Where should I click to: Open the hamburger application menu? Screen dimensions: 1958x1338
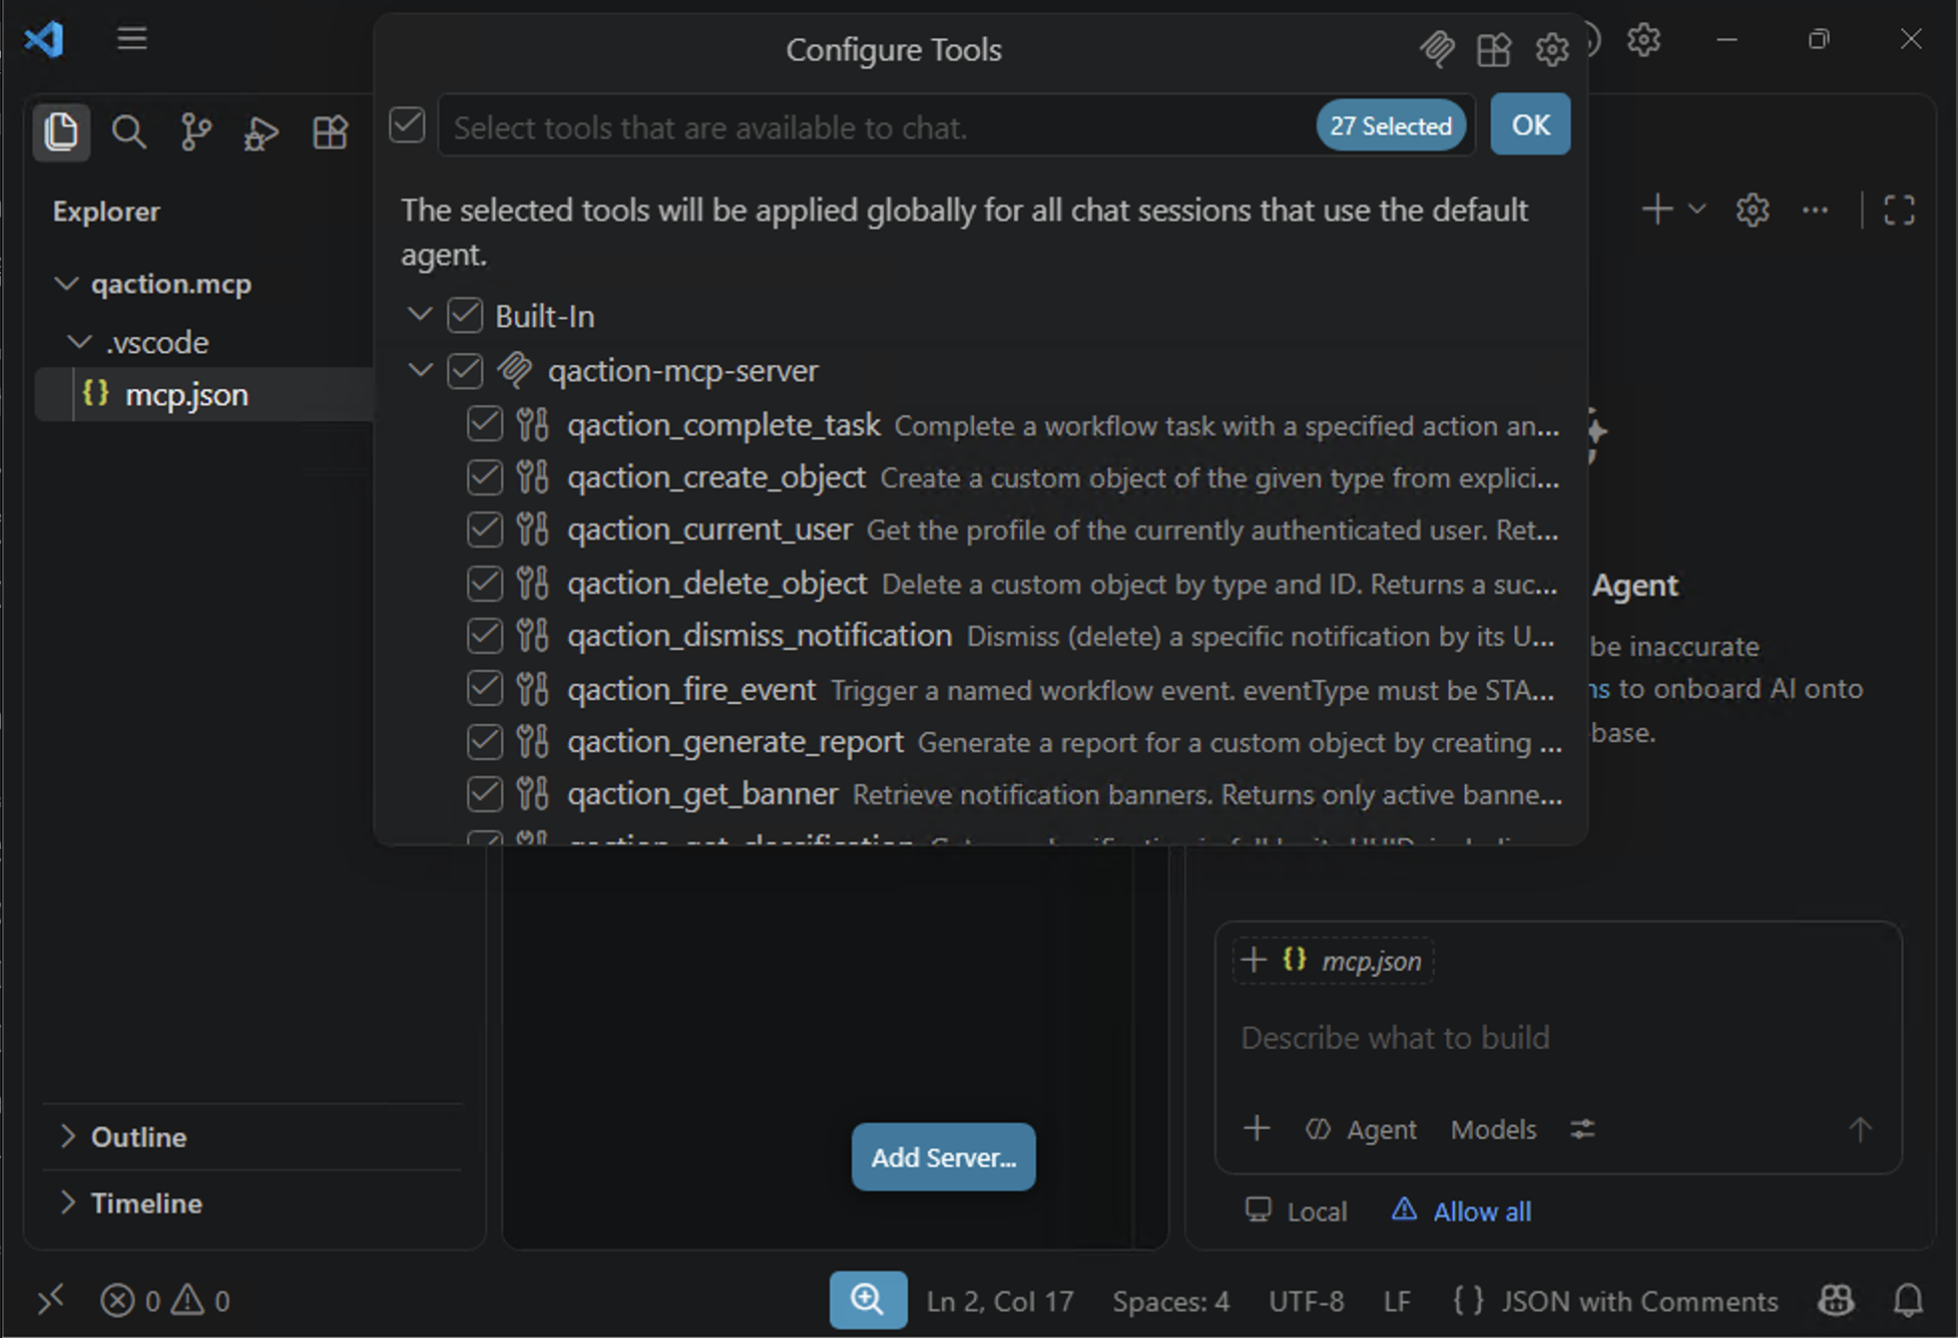click(132, 39)
